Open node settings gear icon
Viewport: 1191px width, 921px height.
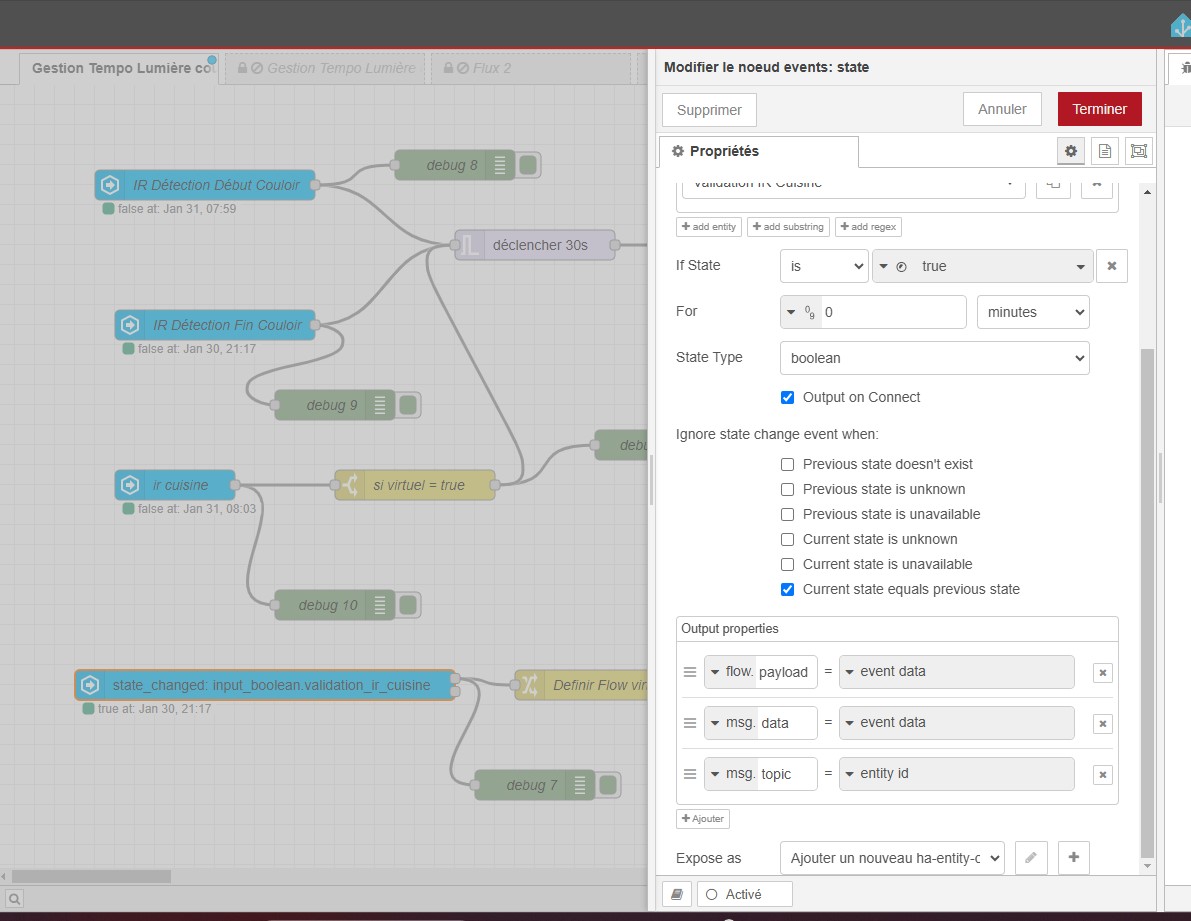1070,151
